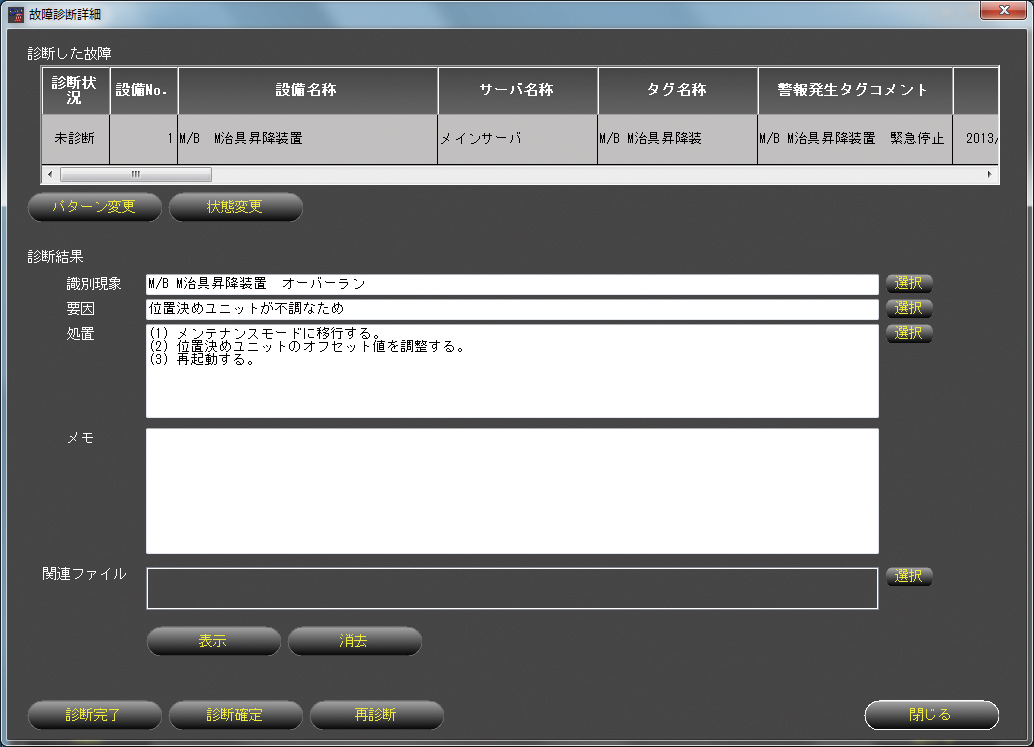Select the タグ名称 cell M/B M治具昇降装
This screenshot has width=1034, height=747.
click(x=677, y=139)
